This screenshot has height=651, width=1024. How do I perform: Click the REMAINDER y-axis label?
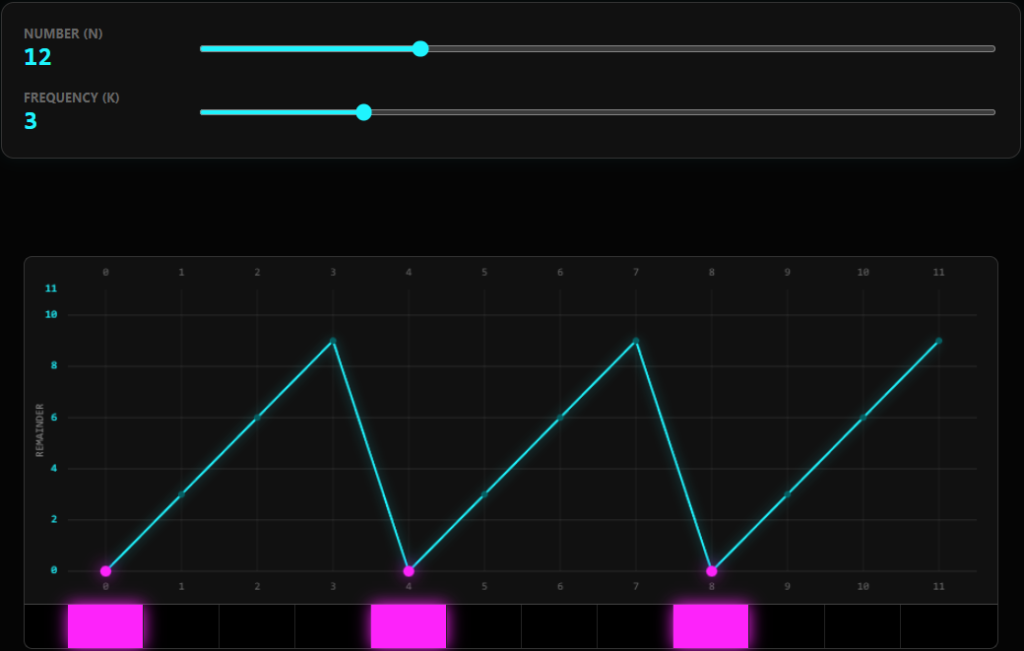41,430
